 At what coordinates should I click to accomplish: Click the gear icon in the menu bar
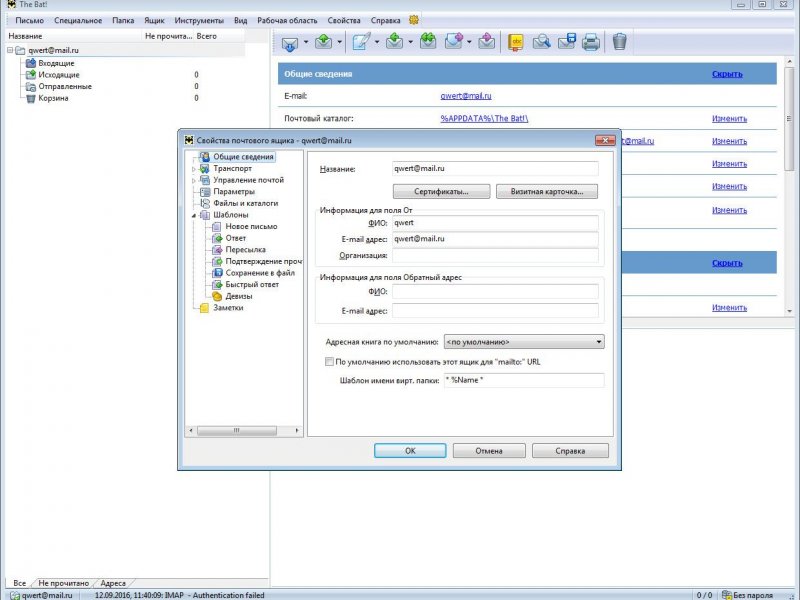[414, 20]
